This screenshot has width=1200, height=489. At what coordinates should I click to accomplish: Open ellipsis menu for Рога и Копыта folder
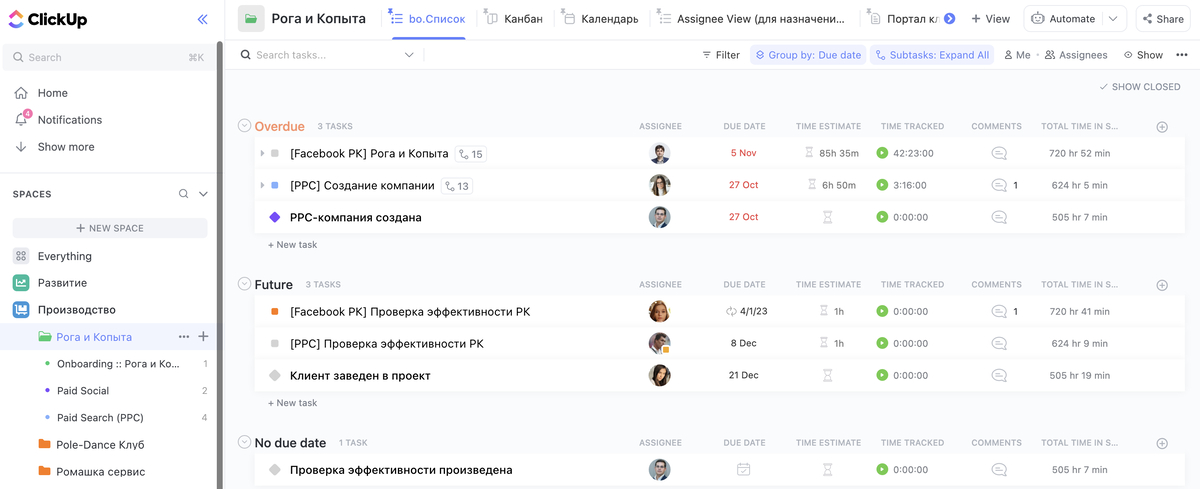click(183, 337)
